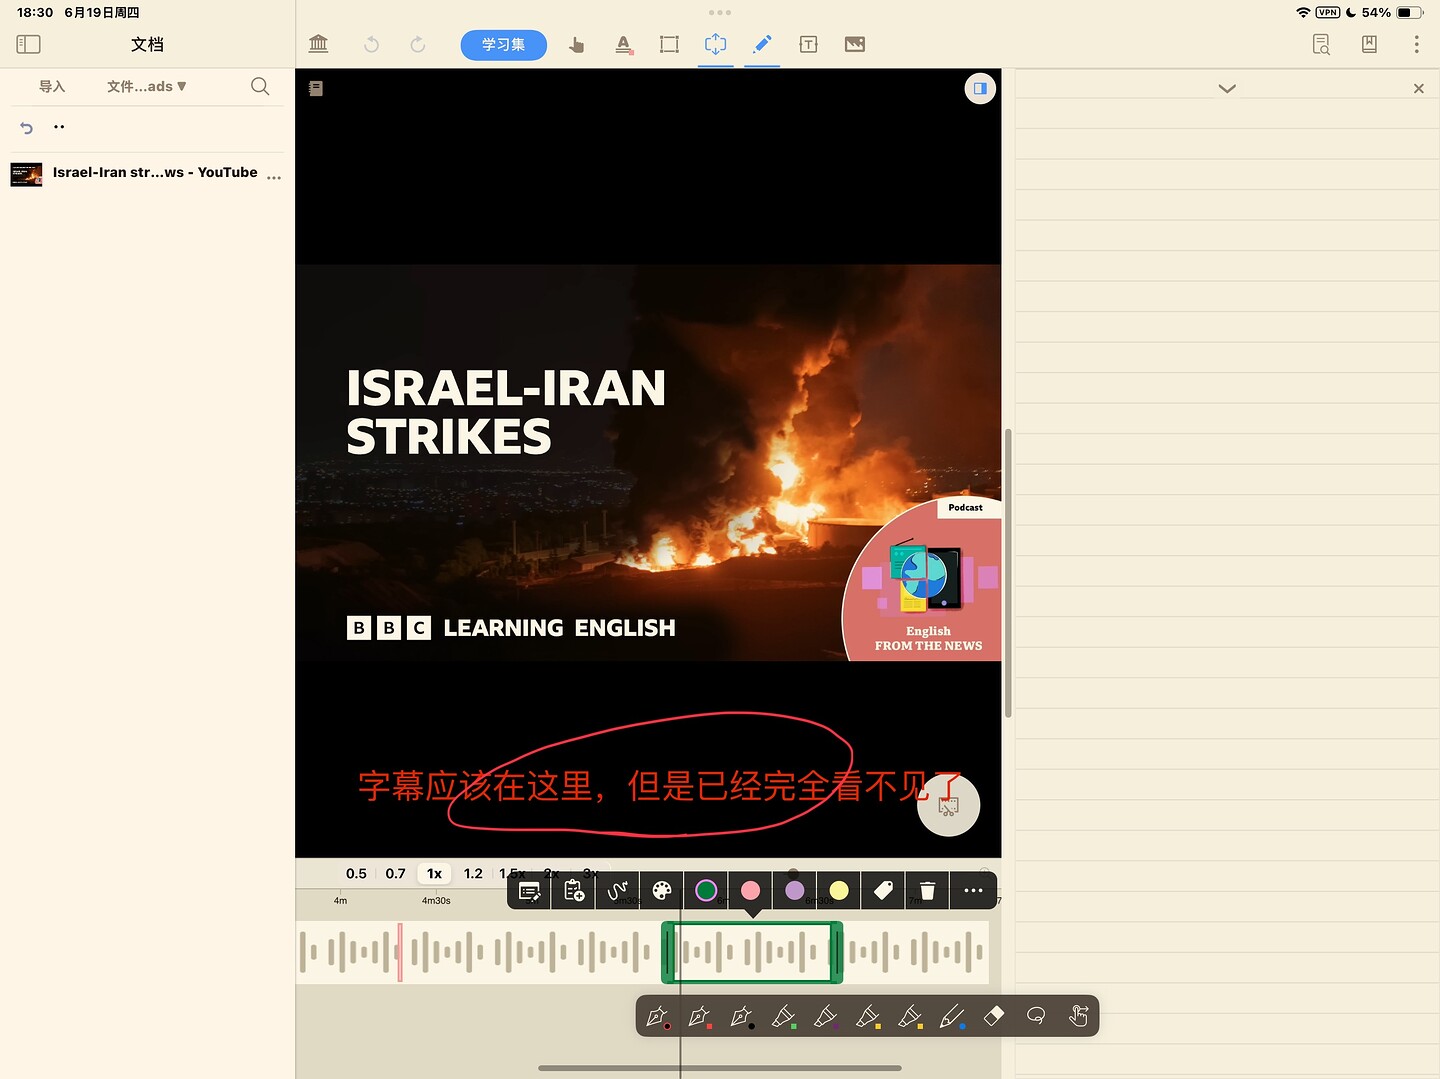Set playback speed to 1.2
The image size is (1440, 1079).
(x=473, y=873)
